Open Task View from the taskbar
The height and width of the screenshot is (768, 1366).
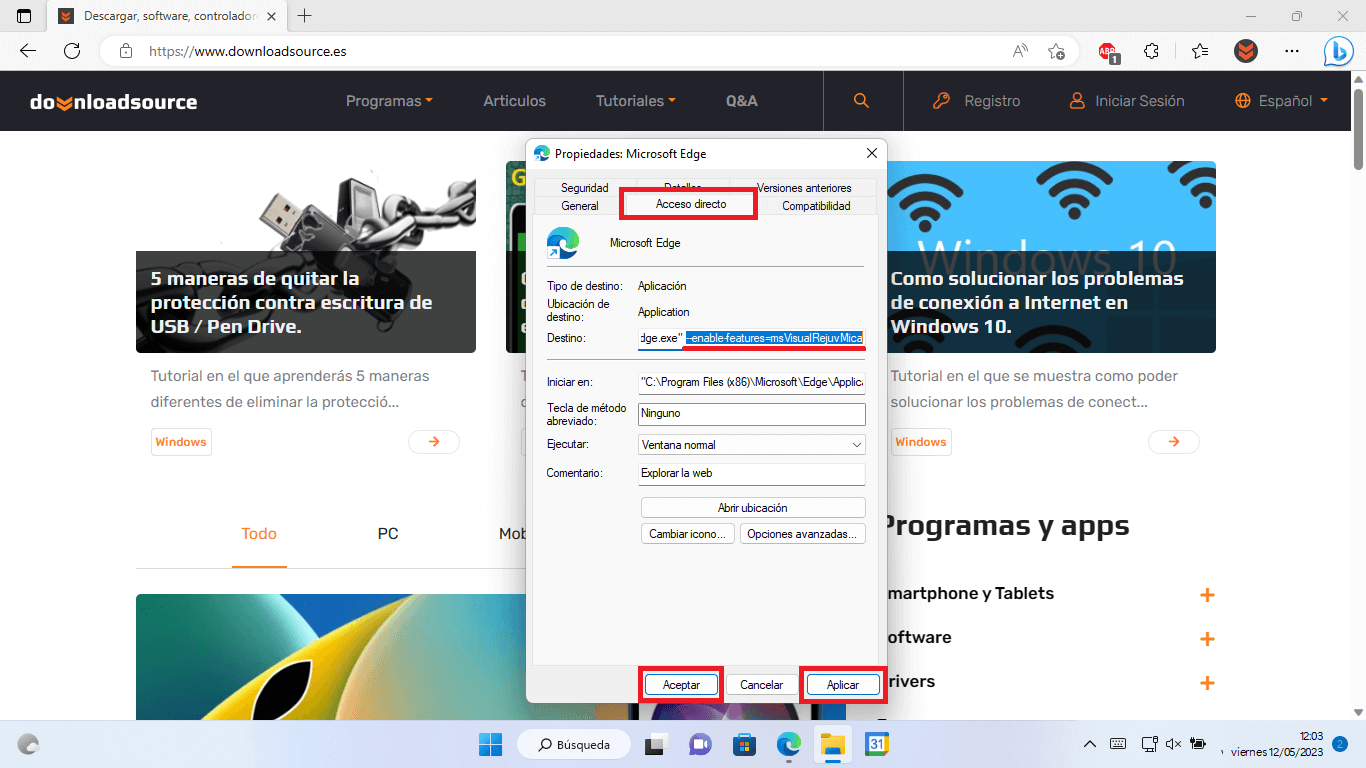coord(655,744)
